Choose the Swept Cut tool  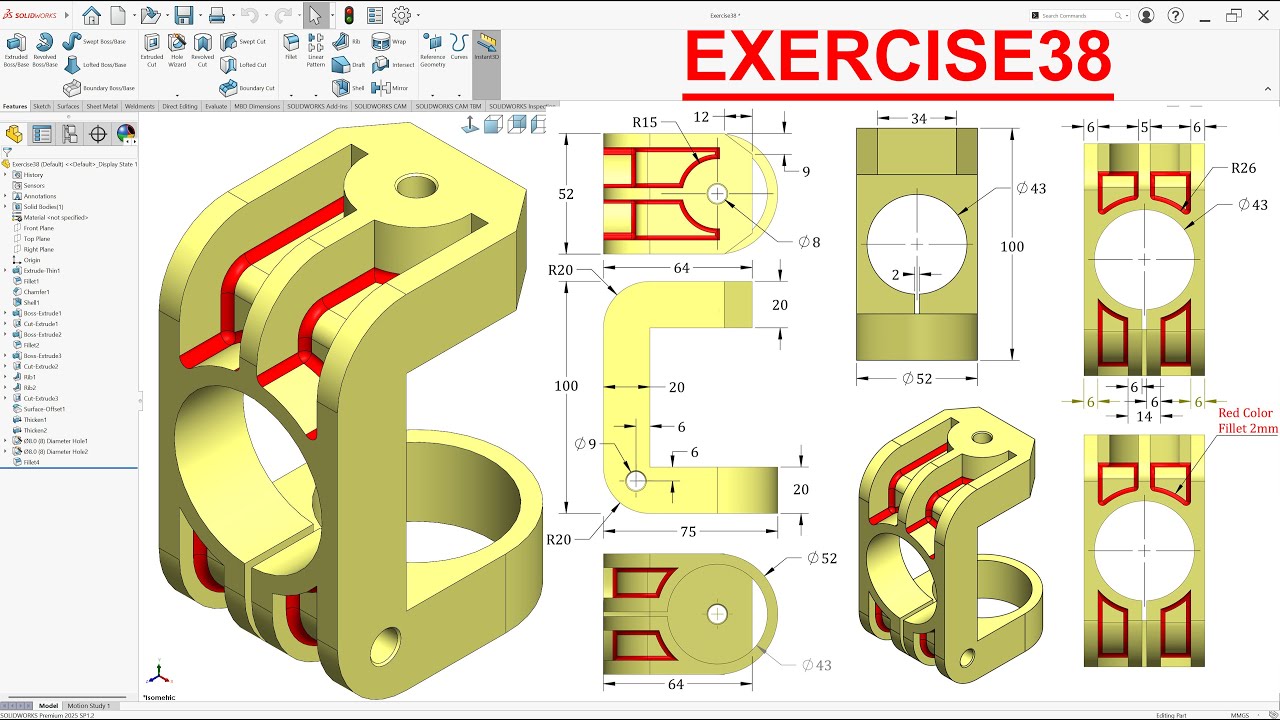pyautogui.click(x=243, y=42)
